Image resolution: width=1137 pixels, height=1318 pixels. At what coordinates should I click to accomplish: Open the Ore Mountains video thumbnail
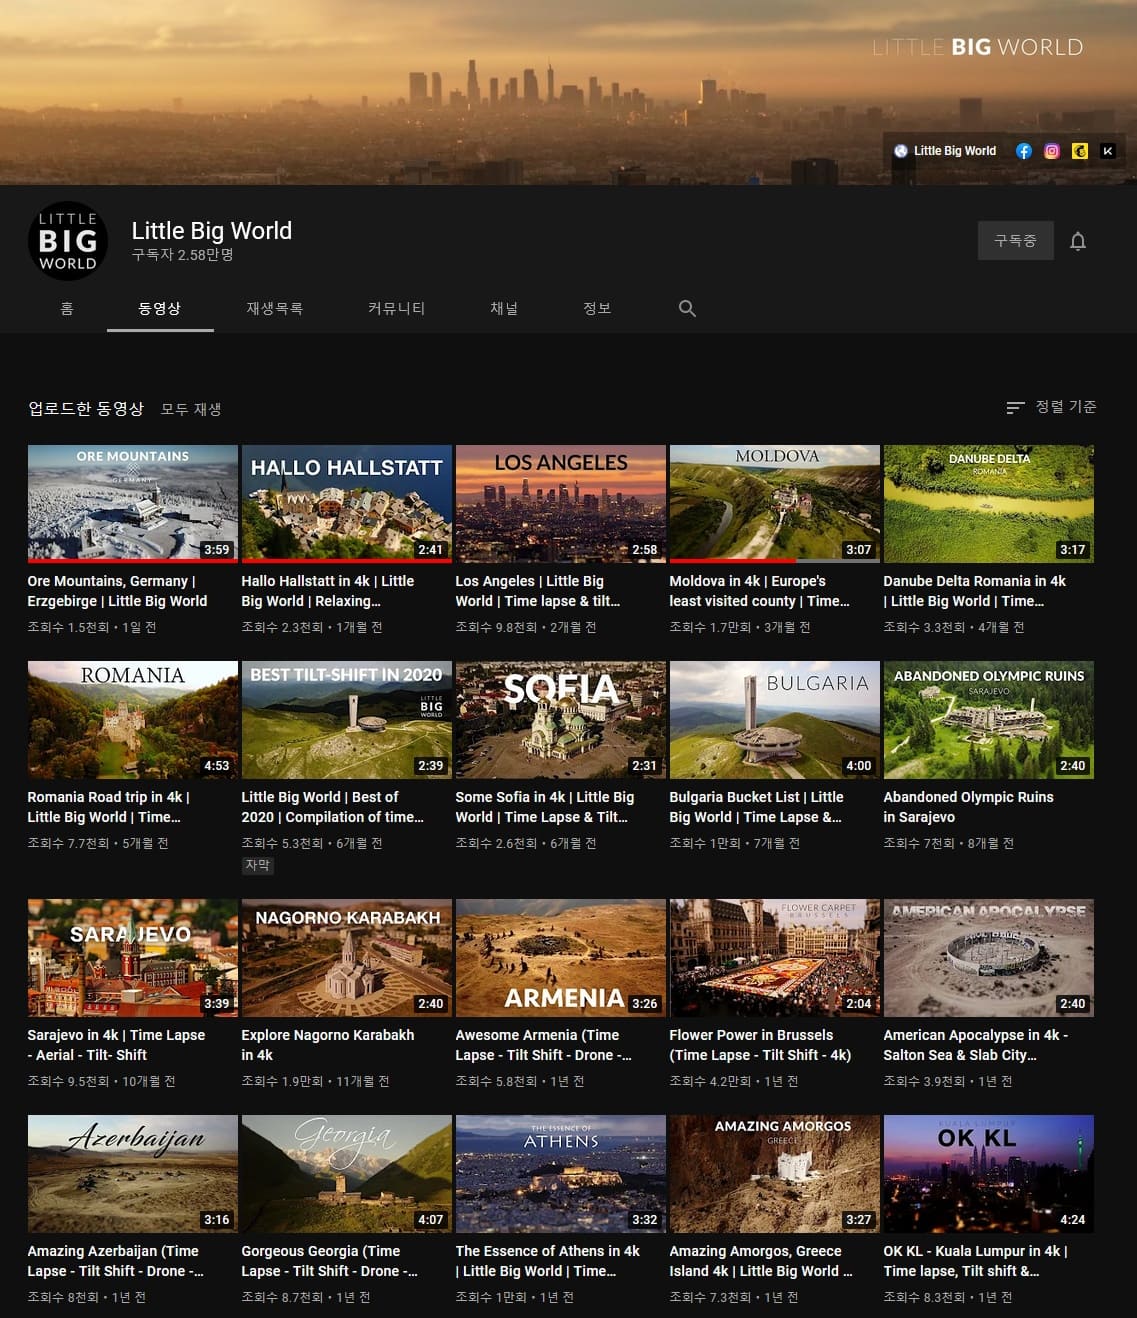click(133, 504)
